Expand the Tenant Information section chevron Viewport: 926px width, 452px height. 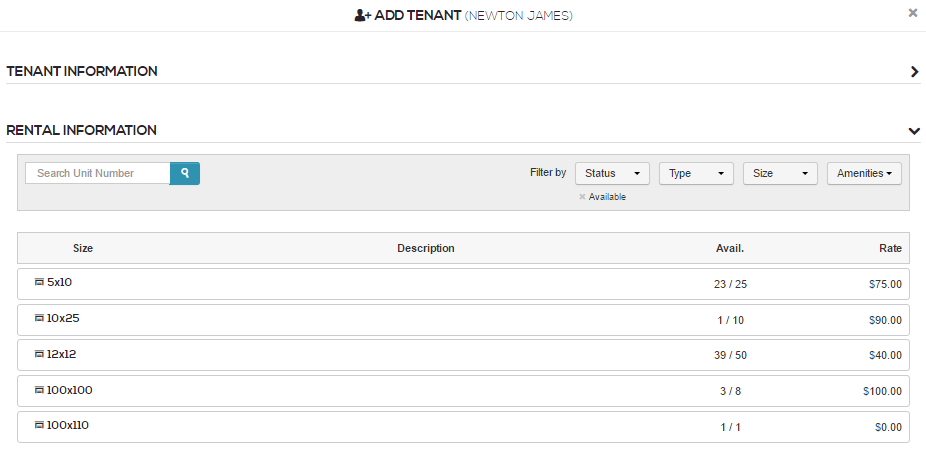point(915,71)
